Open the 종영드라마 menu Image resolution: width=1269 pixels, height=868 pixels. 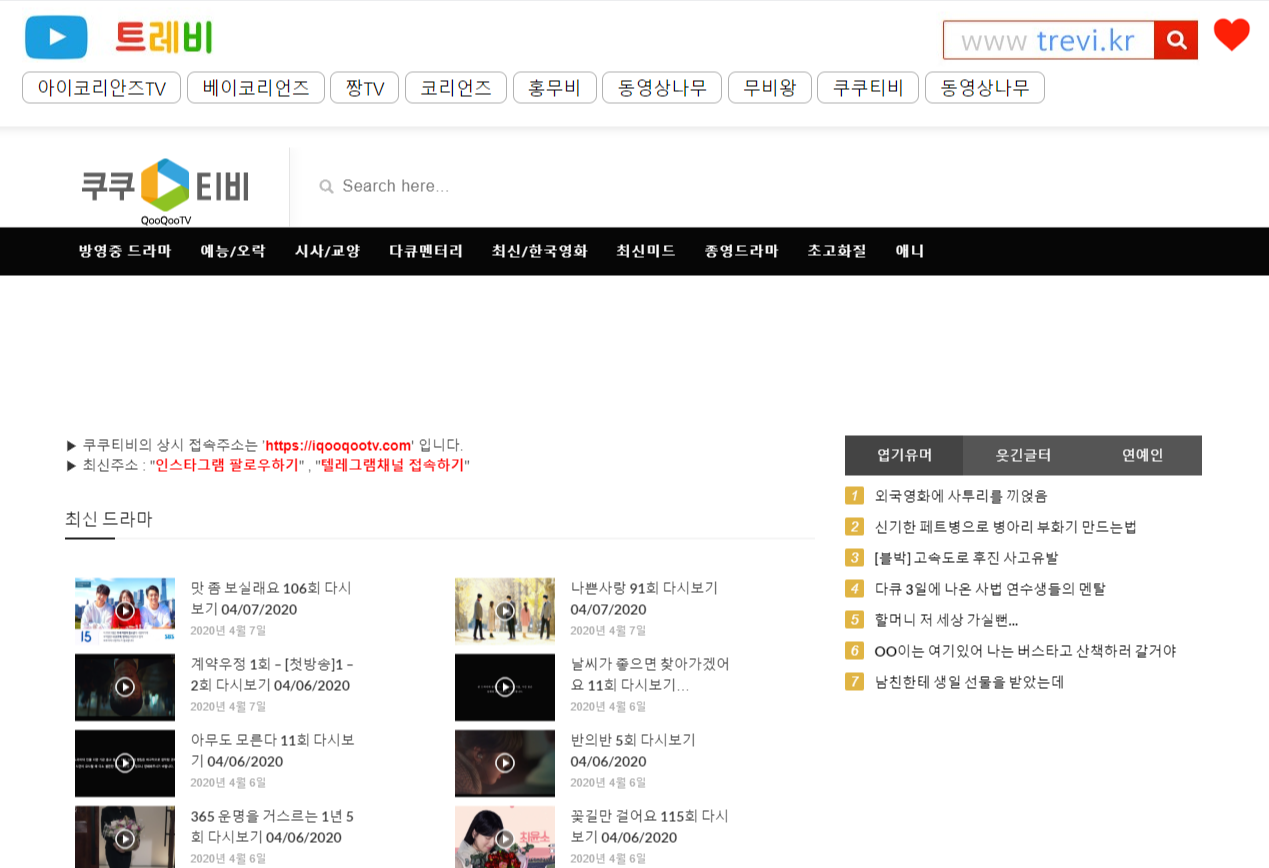(x=741, y=251)
